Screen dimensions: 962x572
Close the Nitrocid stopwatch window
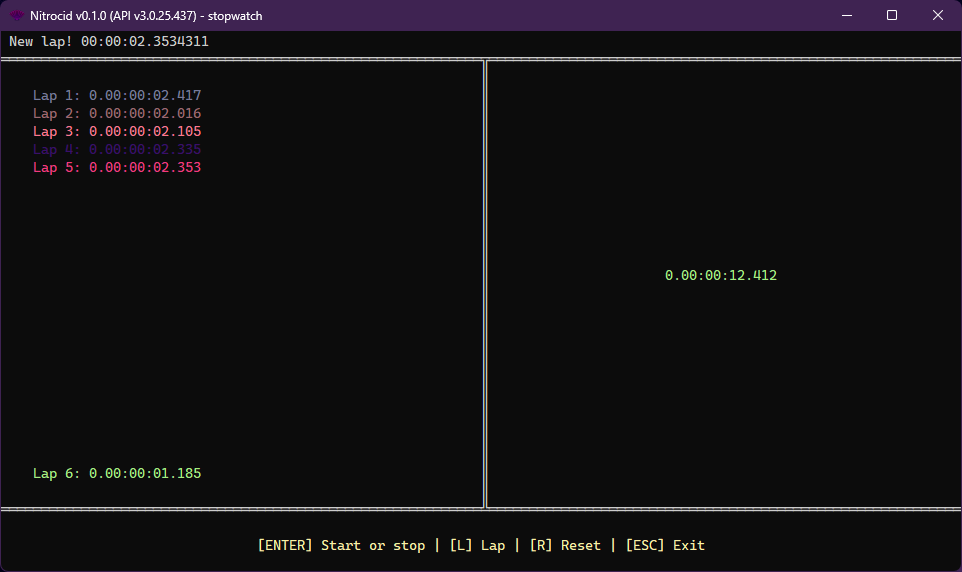937,15
